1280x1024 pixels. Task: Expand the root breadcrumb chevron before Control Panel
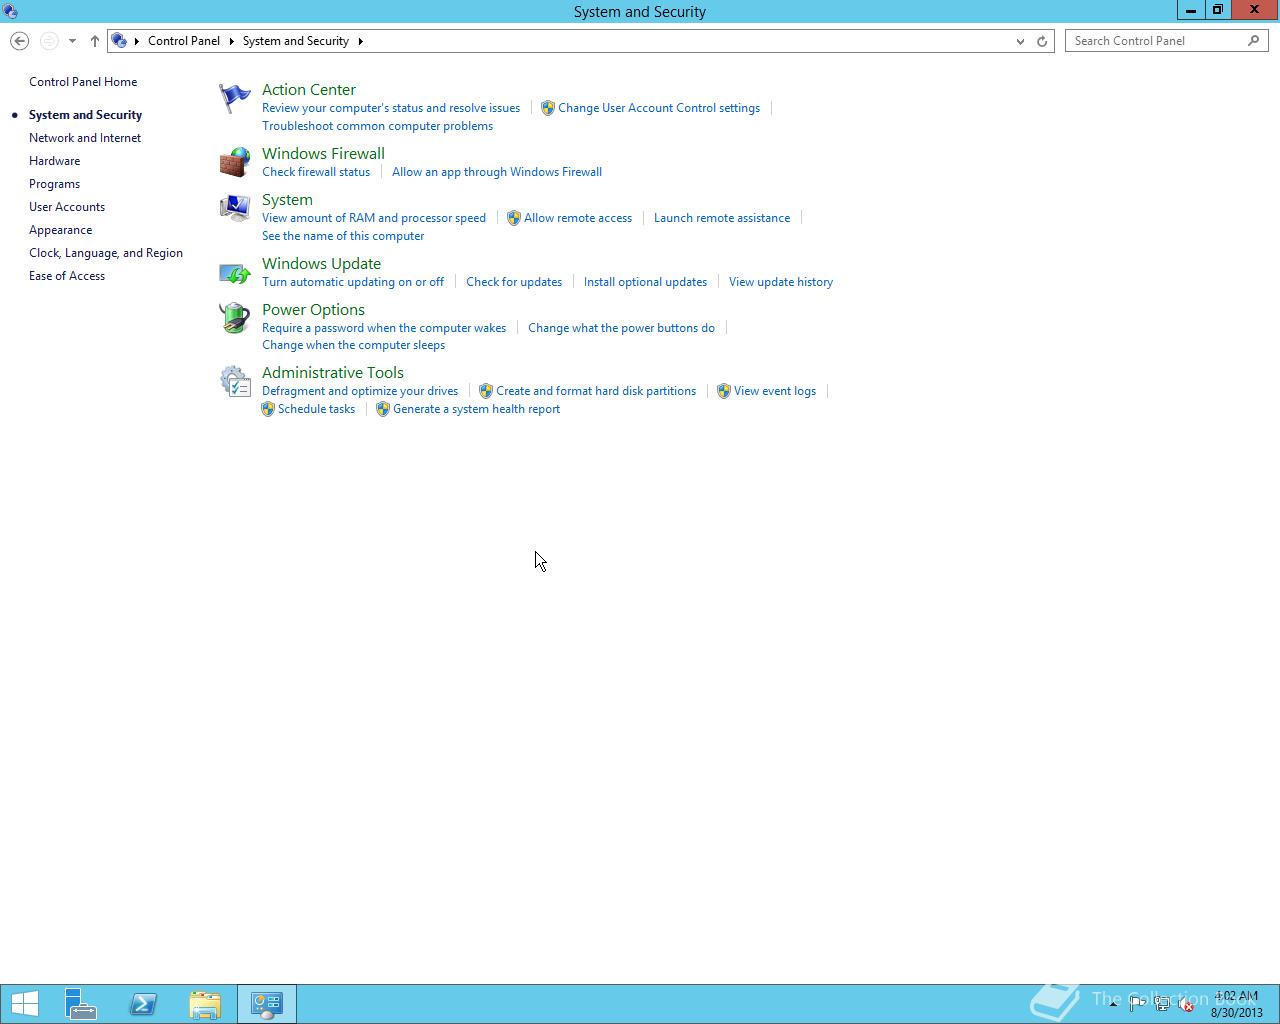click(137, 41)
